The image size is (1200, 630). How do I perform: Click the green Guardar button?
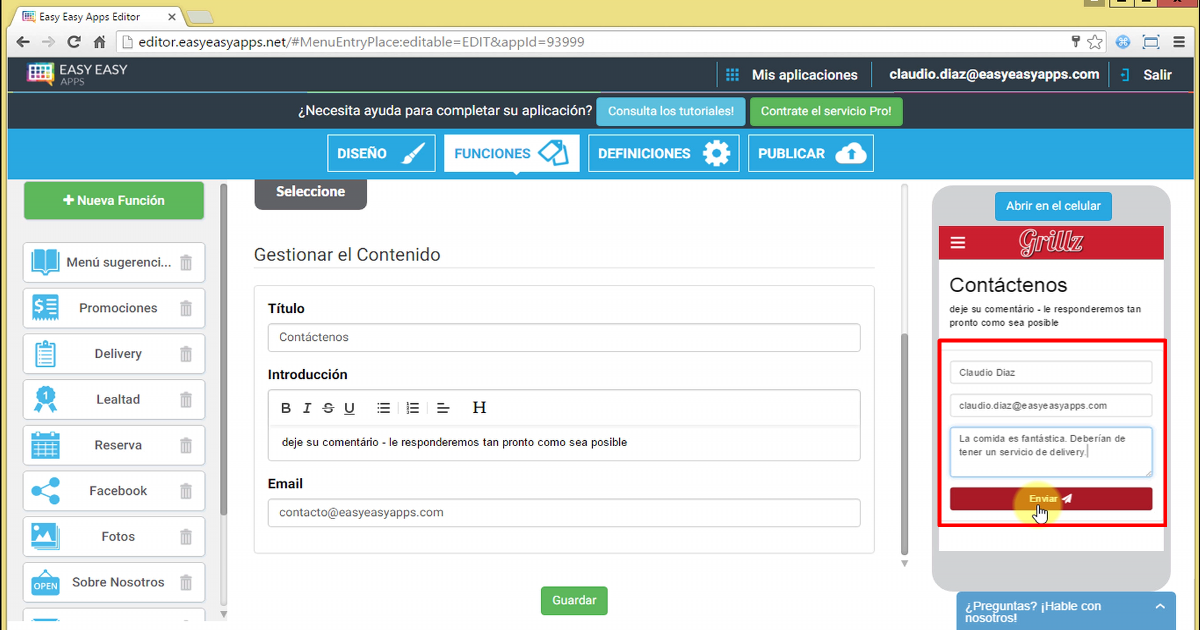[574, 600]
